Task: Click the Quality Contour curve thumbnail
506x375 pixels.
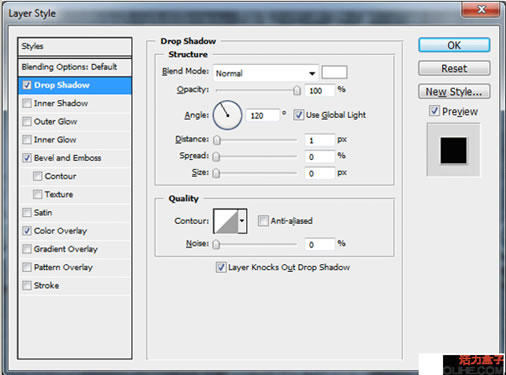Action: point(226,221)
